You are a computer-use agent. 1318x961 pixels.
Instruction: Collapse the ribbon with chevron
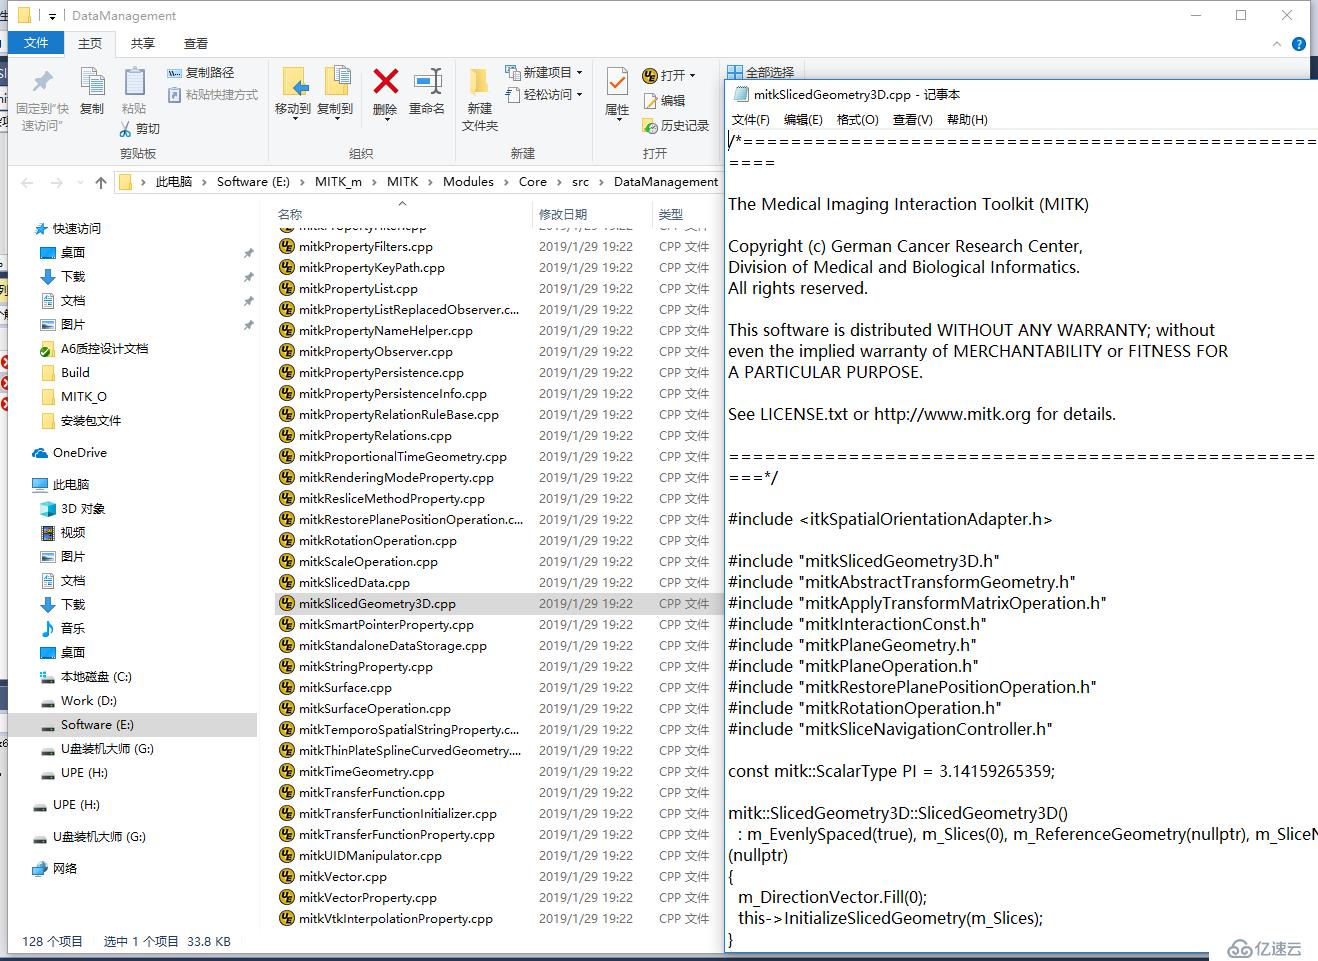(1277, 44)
